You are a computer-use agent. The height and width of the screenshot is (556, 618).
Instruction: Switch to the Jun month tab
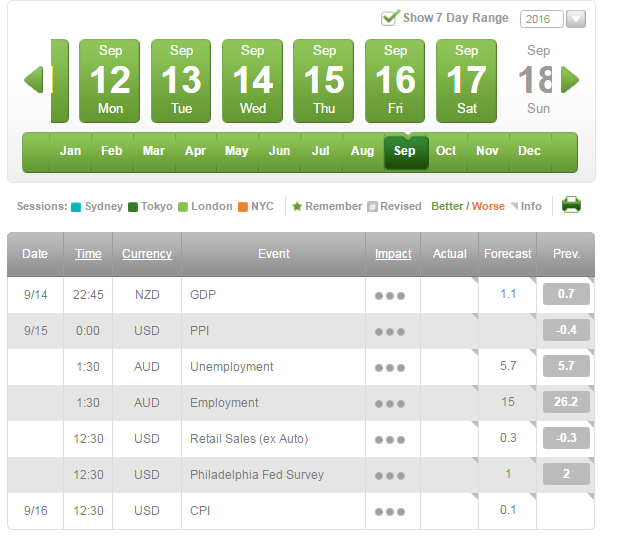coord(279,151)
